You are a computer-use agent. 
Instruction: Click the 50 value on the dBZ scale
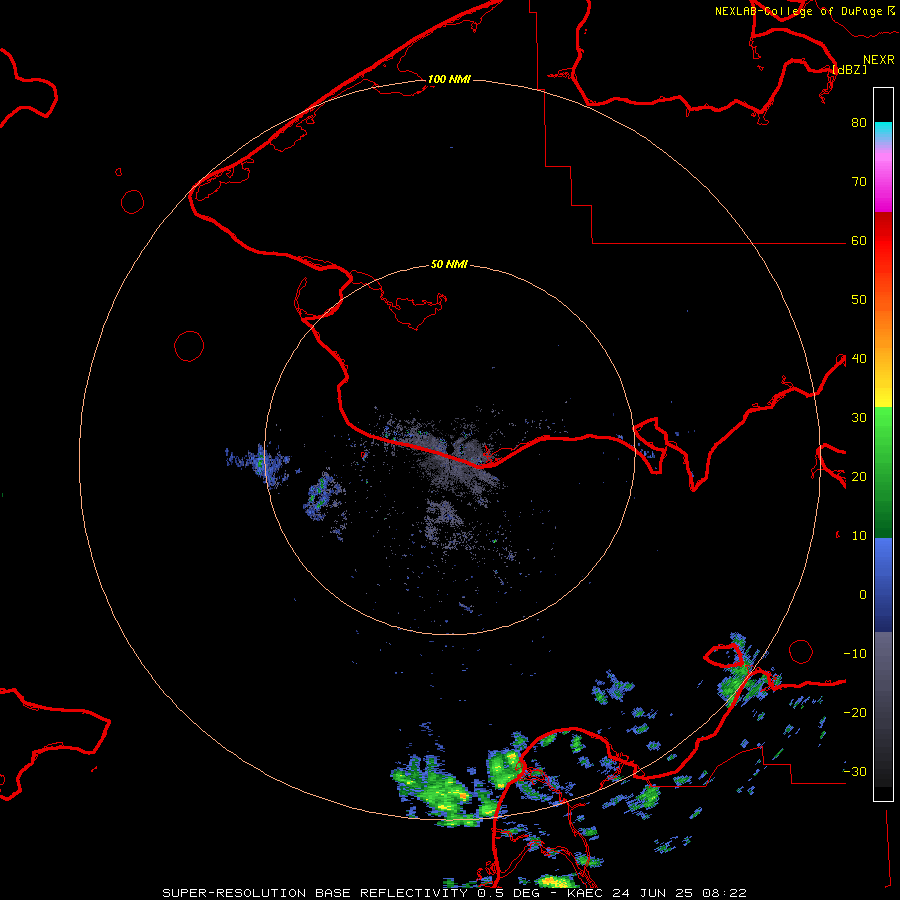tap(859, 300)
